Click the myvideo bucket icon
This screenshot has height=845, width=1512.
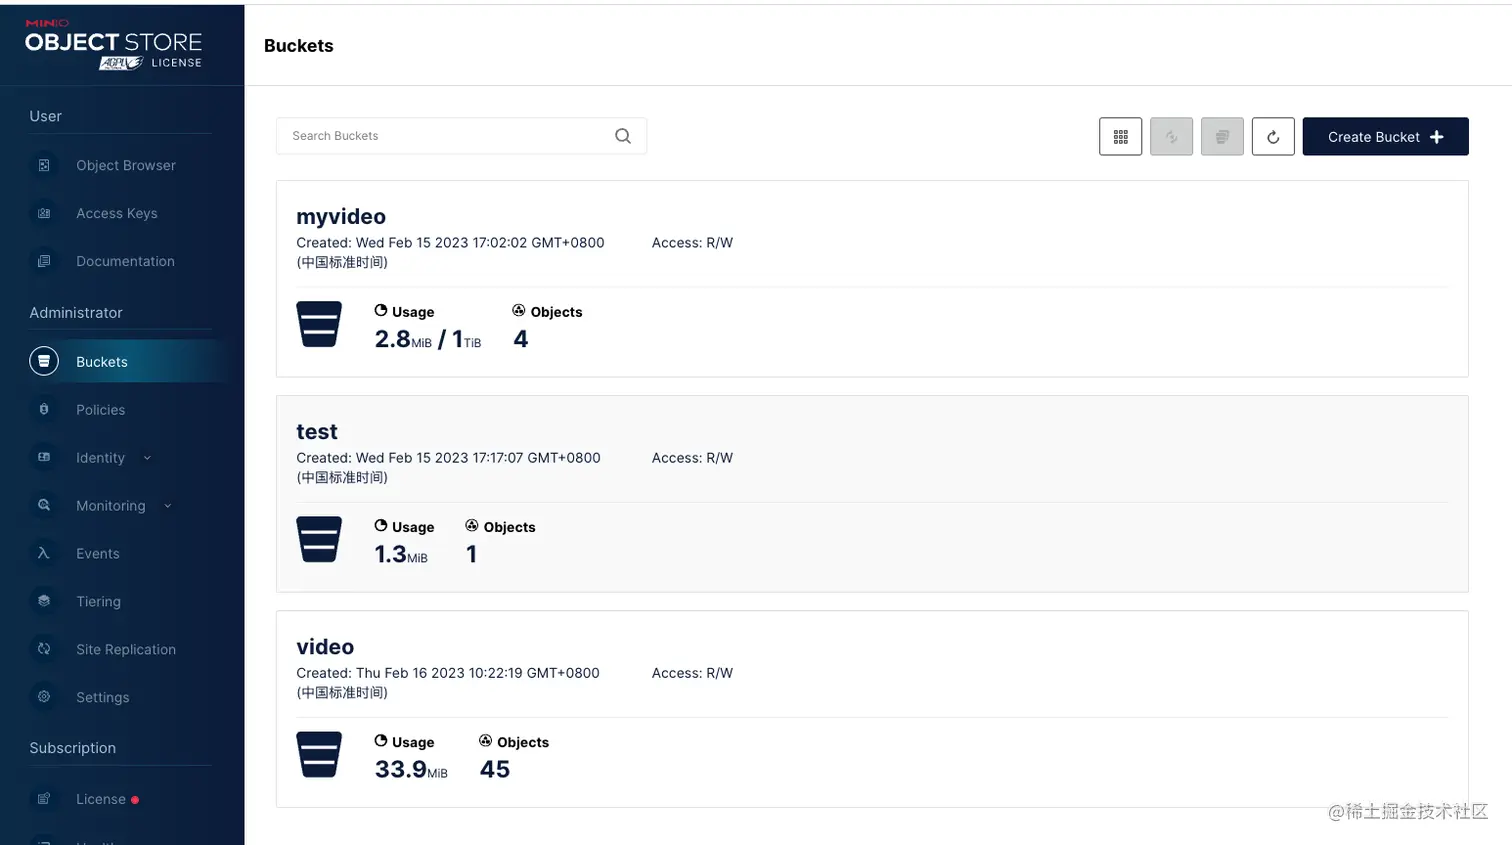[319, 324]
